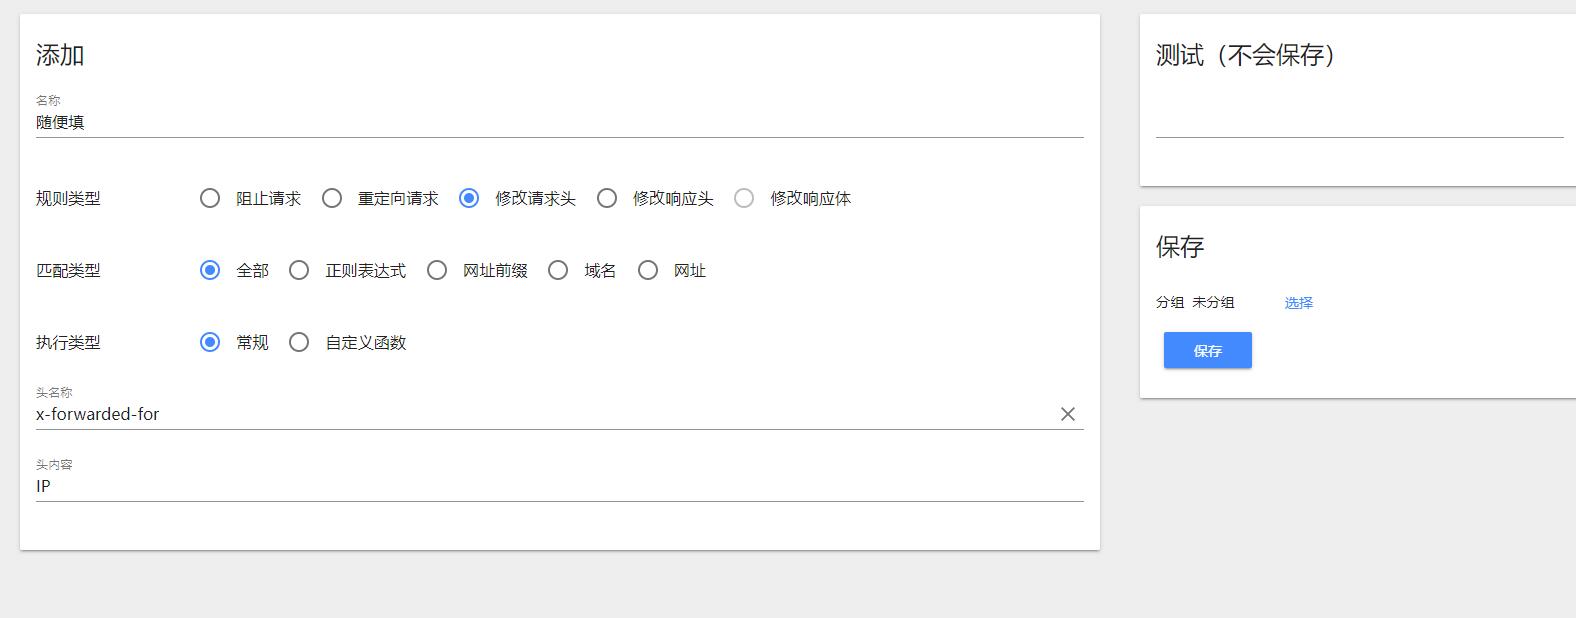
Task: Click the test URL input field
Action: pos(1358,122)
